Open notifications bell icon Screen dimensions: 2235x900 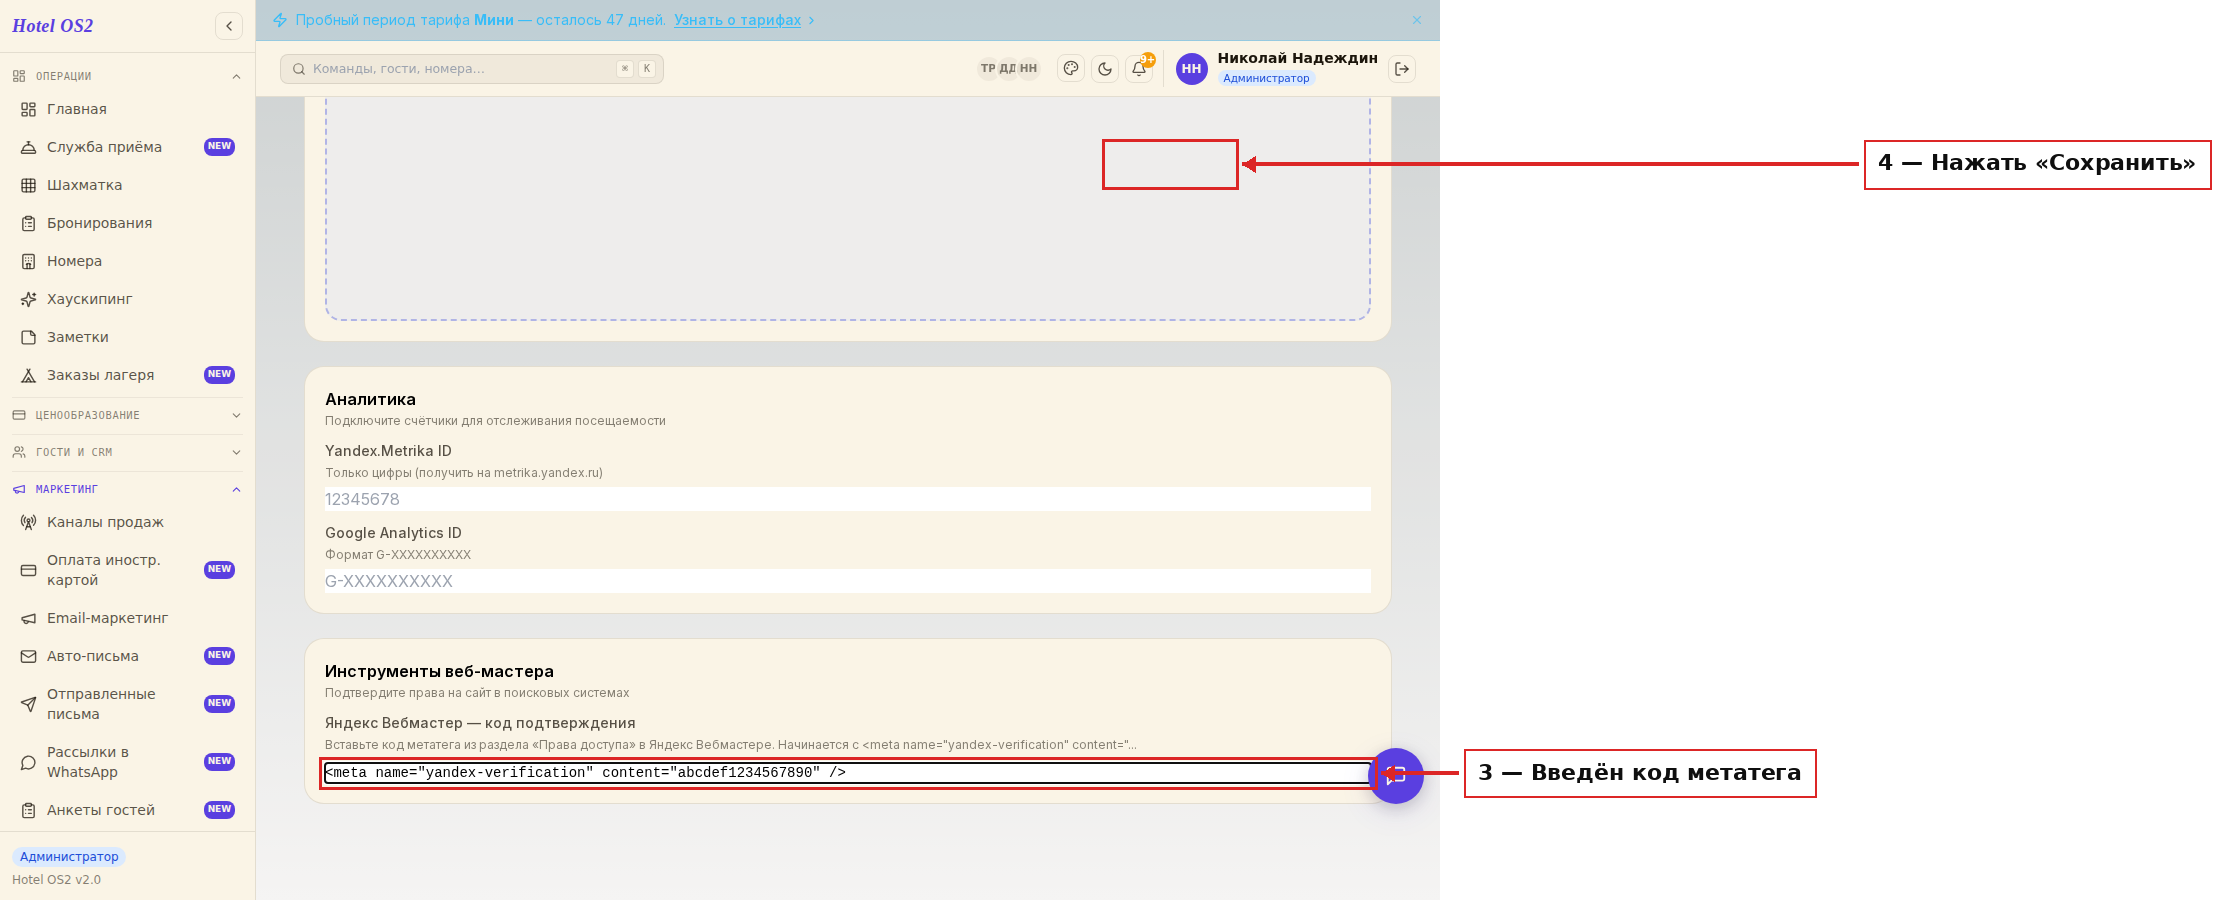(x=1139, y=69)
